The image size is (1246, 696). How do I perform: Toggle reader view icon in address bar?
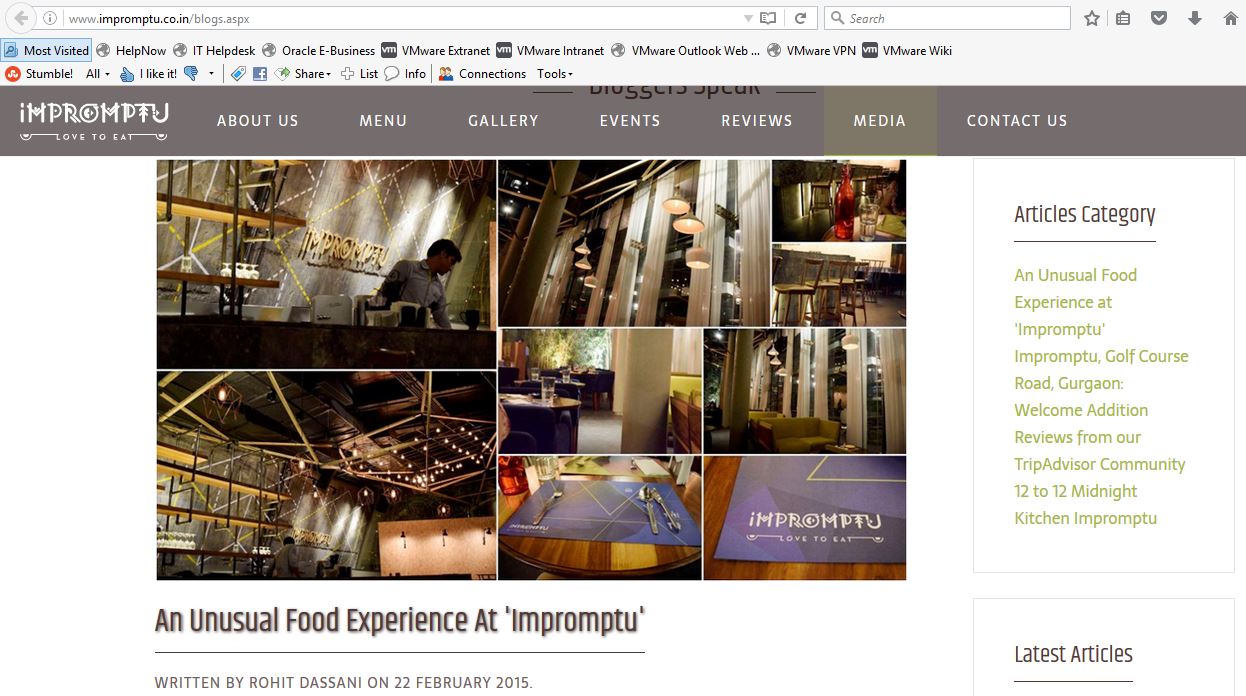[x=768, y=18]
